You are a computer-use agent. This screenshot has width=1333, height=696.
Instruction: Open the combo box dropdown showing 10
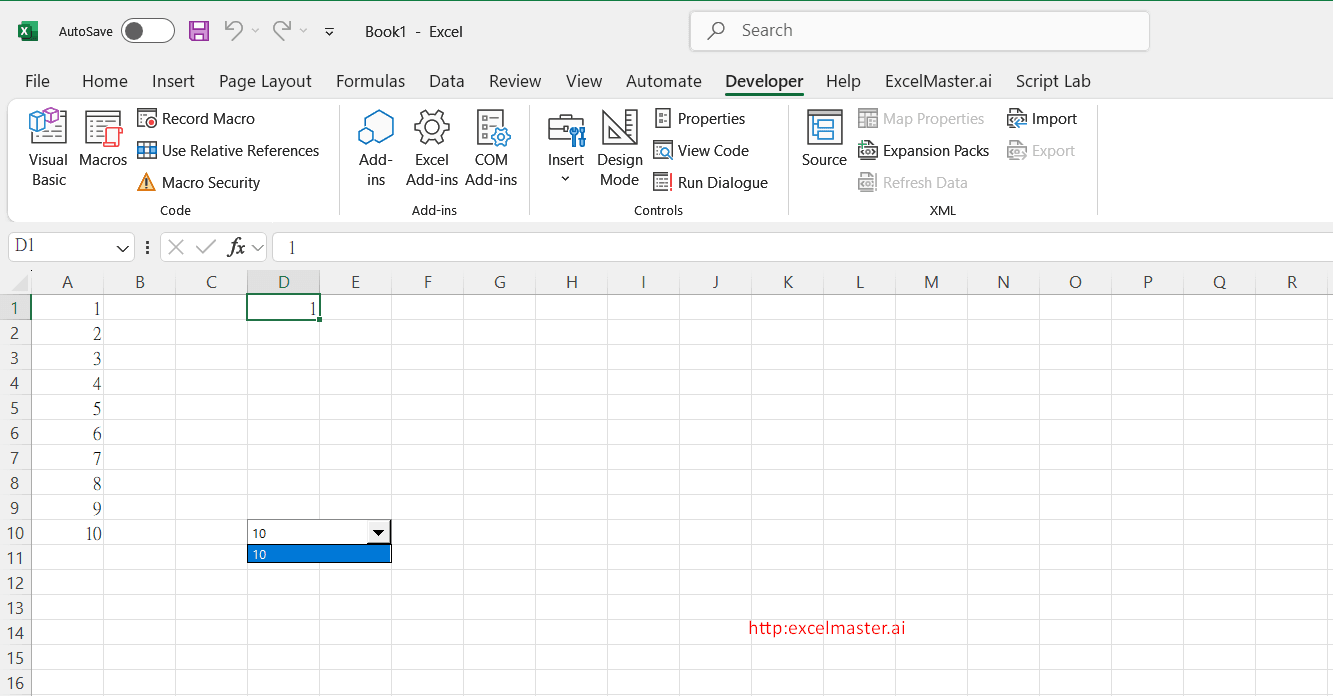pyautogui.click(x=378, y=532)
